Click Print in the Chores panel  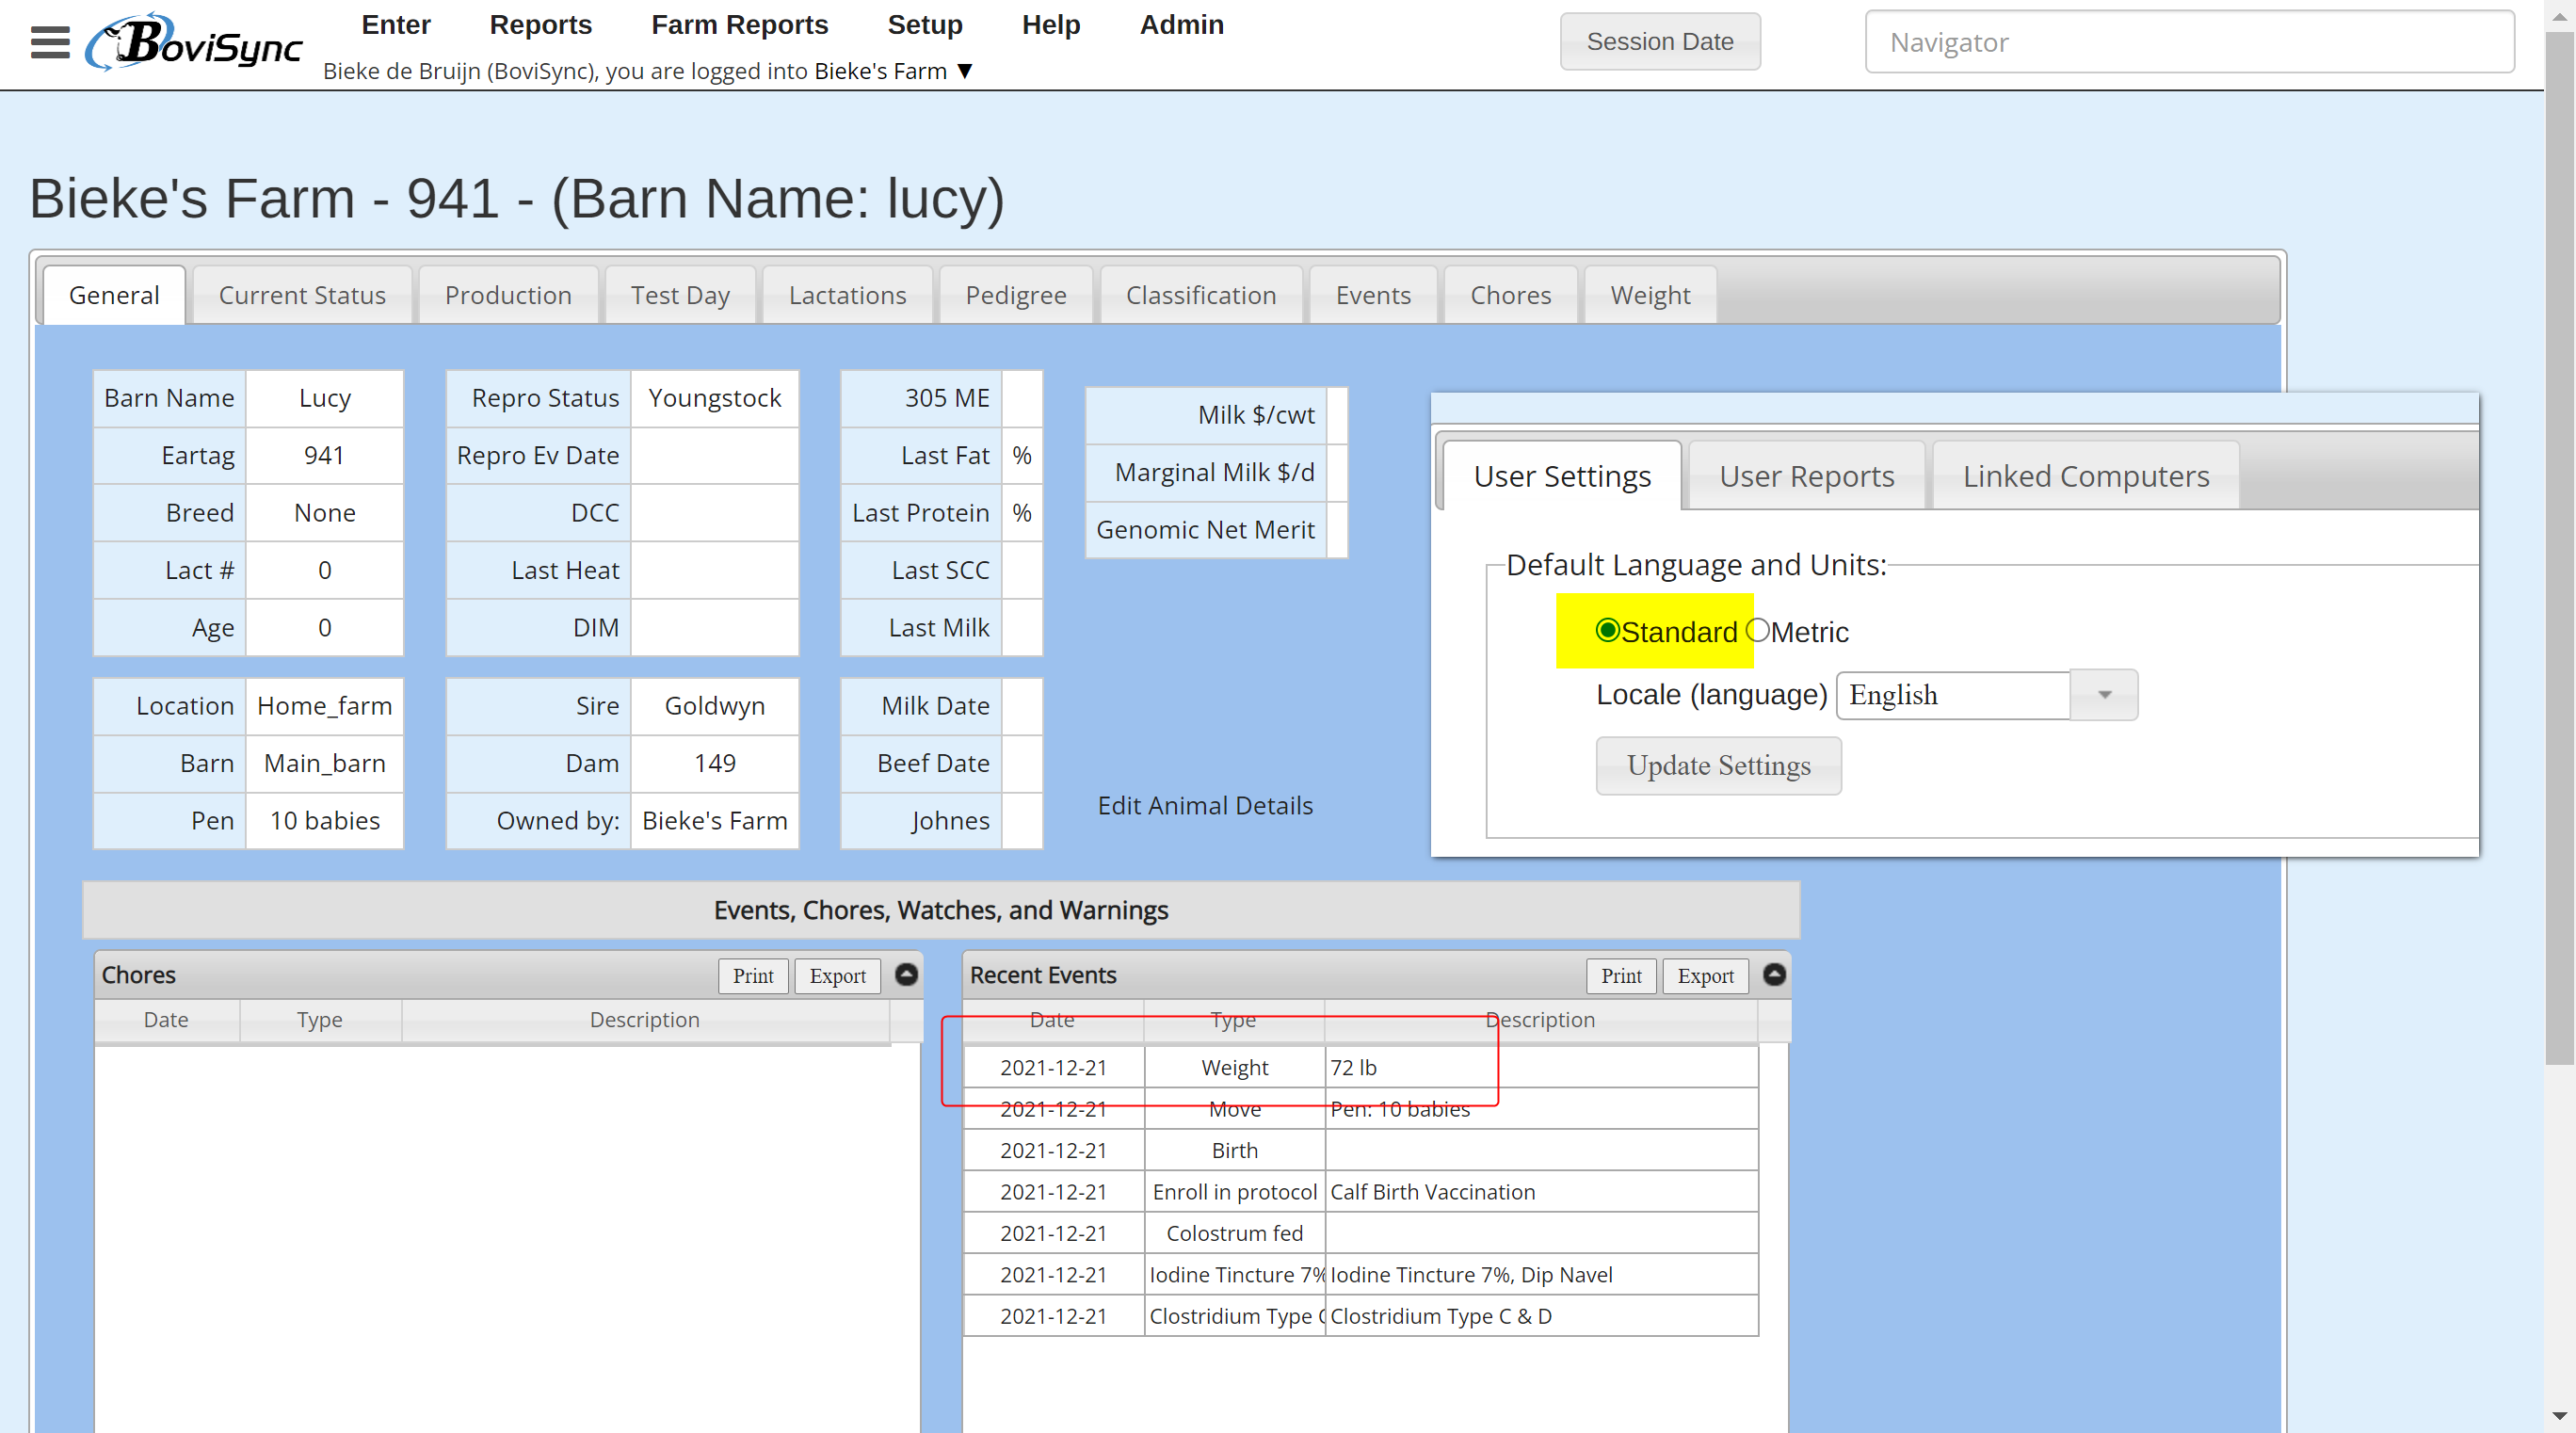(753, 975)
